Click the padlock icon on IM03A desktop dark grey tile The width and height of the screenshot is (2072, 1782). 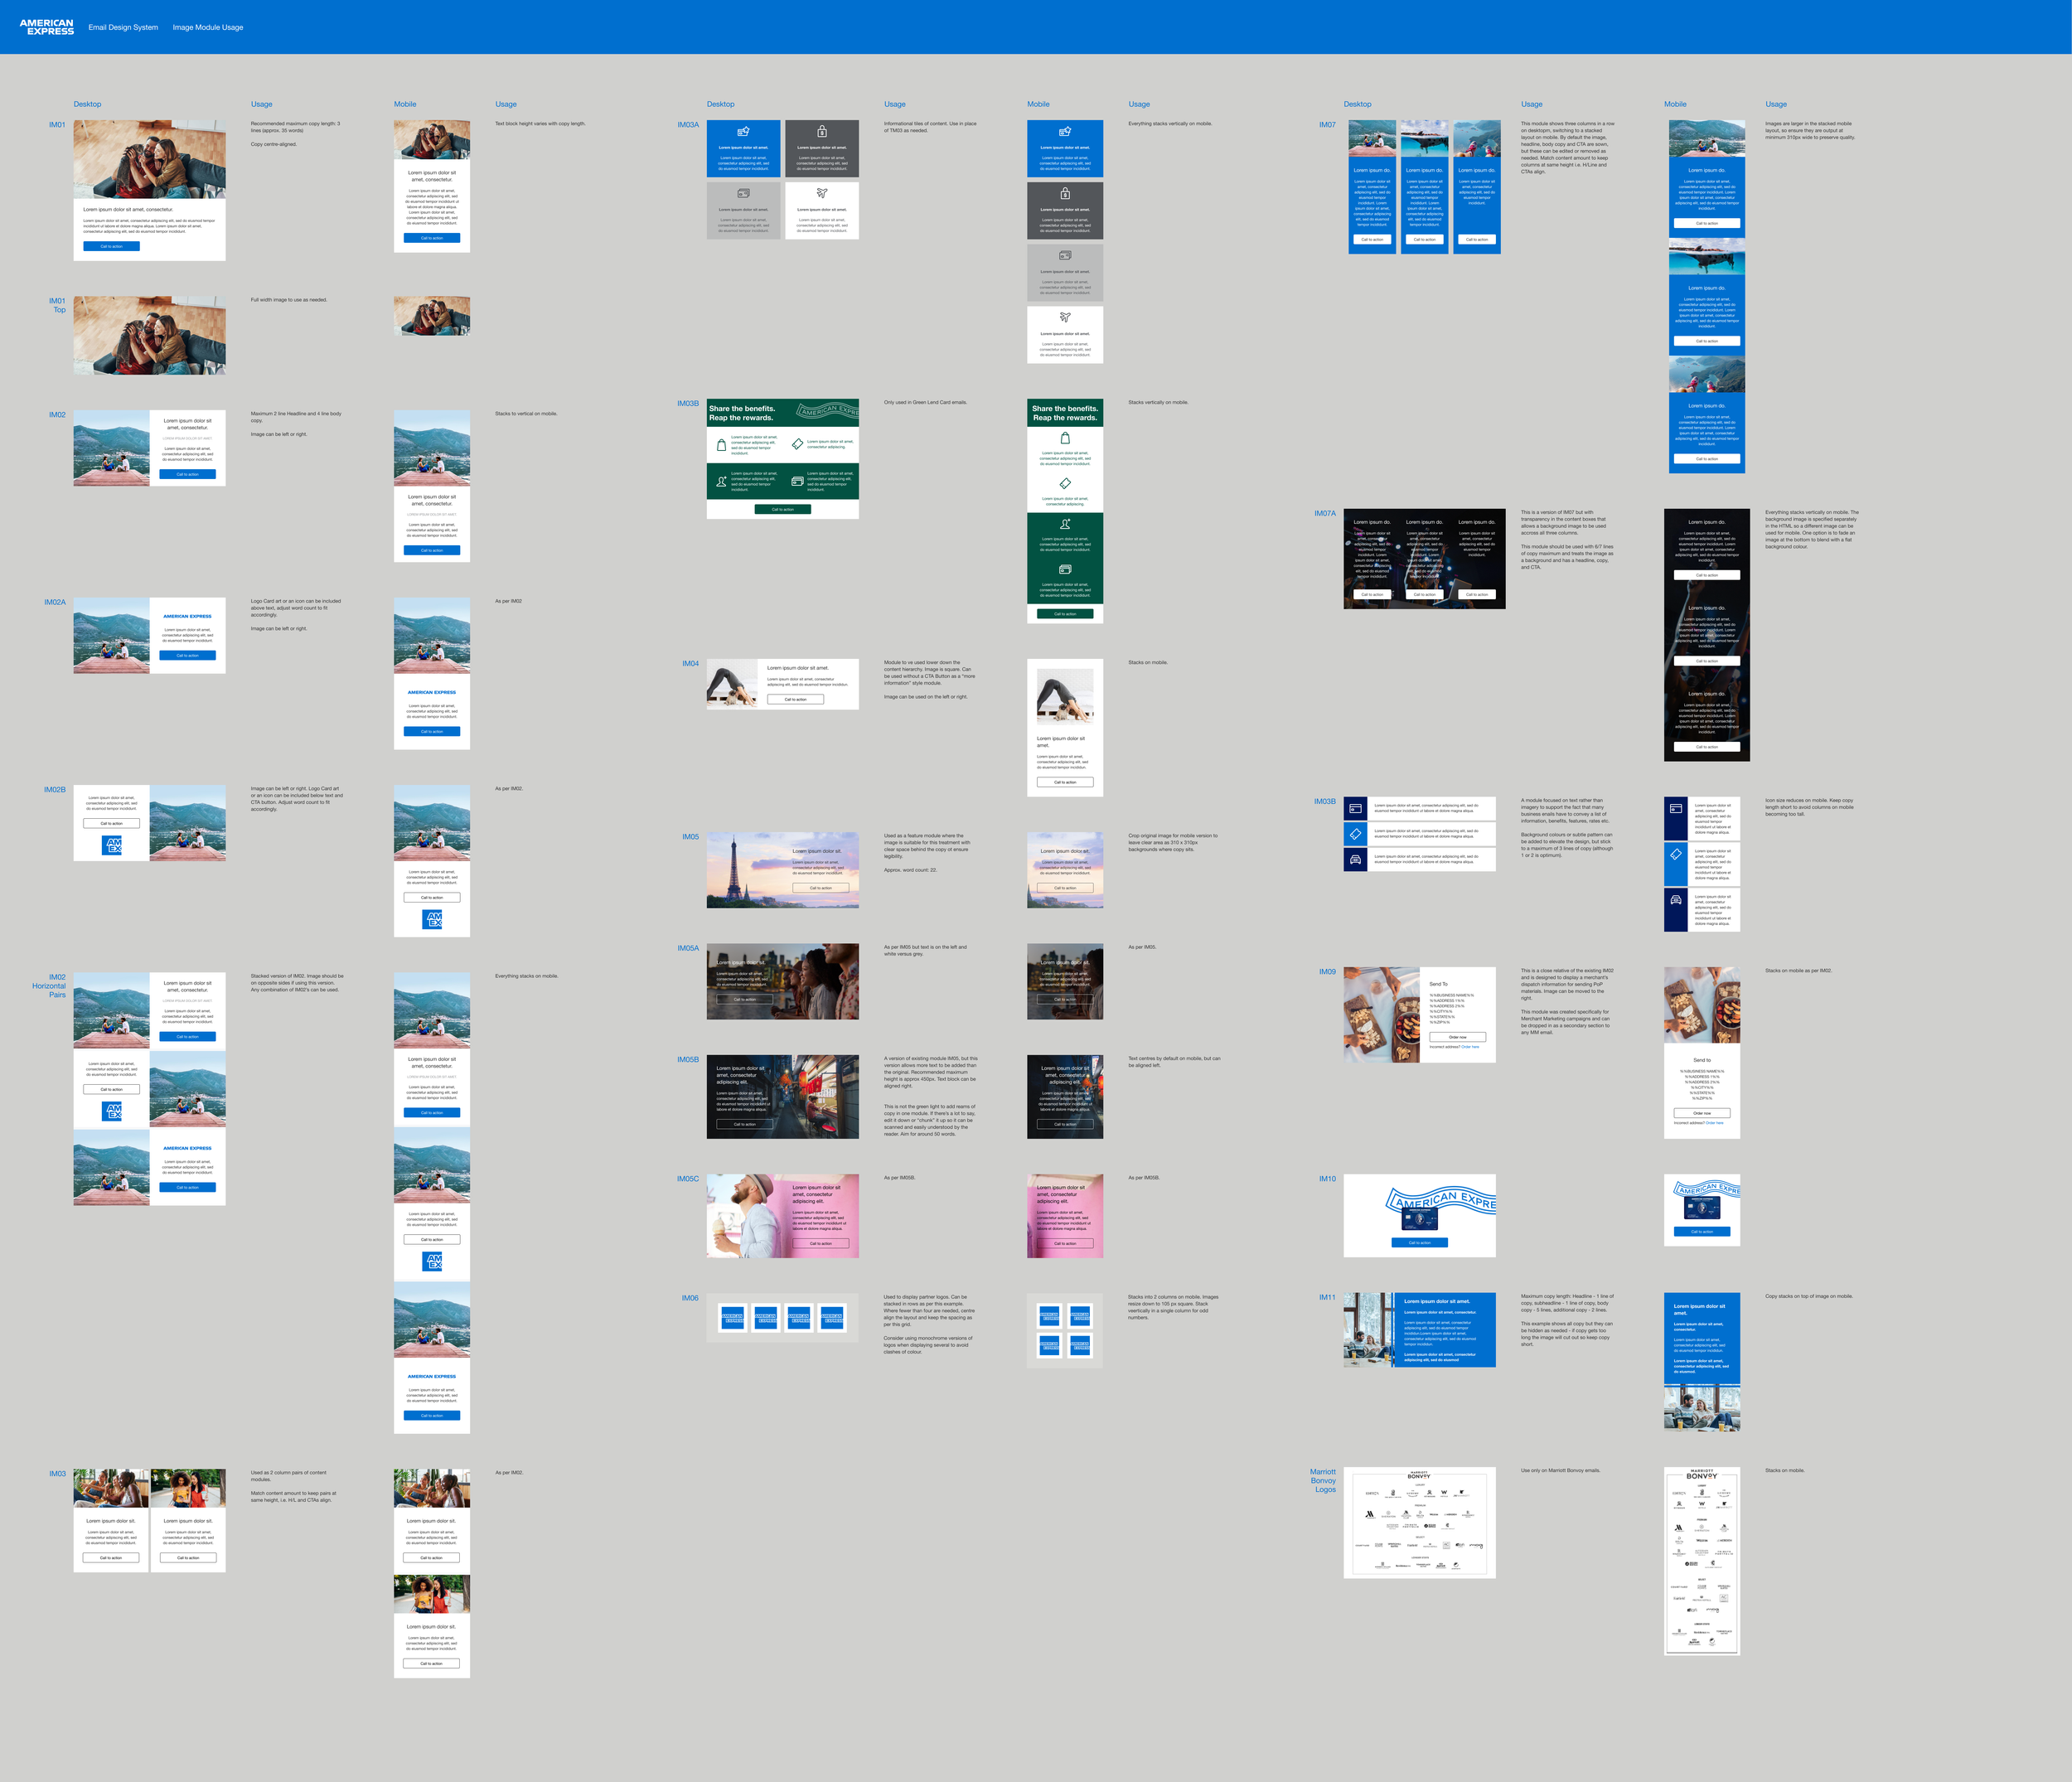822,131
